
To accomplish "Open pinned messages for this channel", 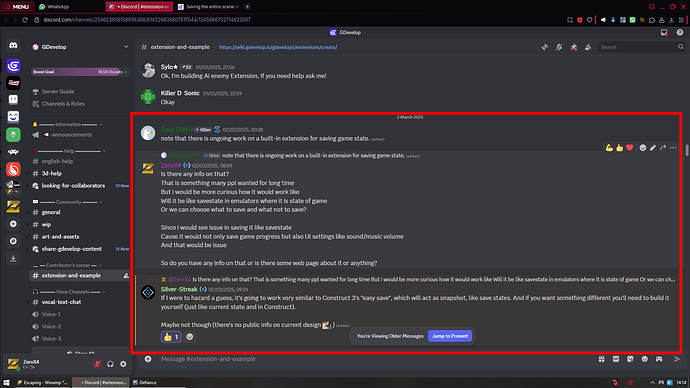I will click(574, 47).
